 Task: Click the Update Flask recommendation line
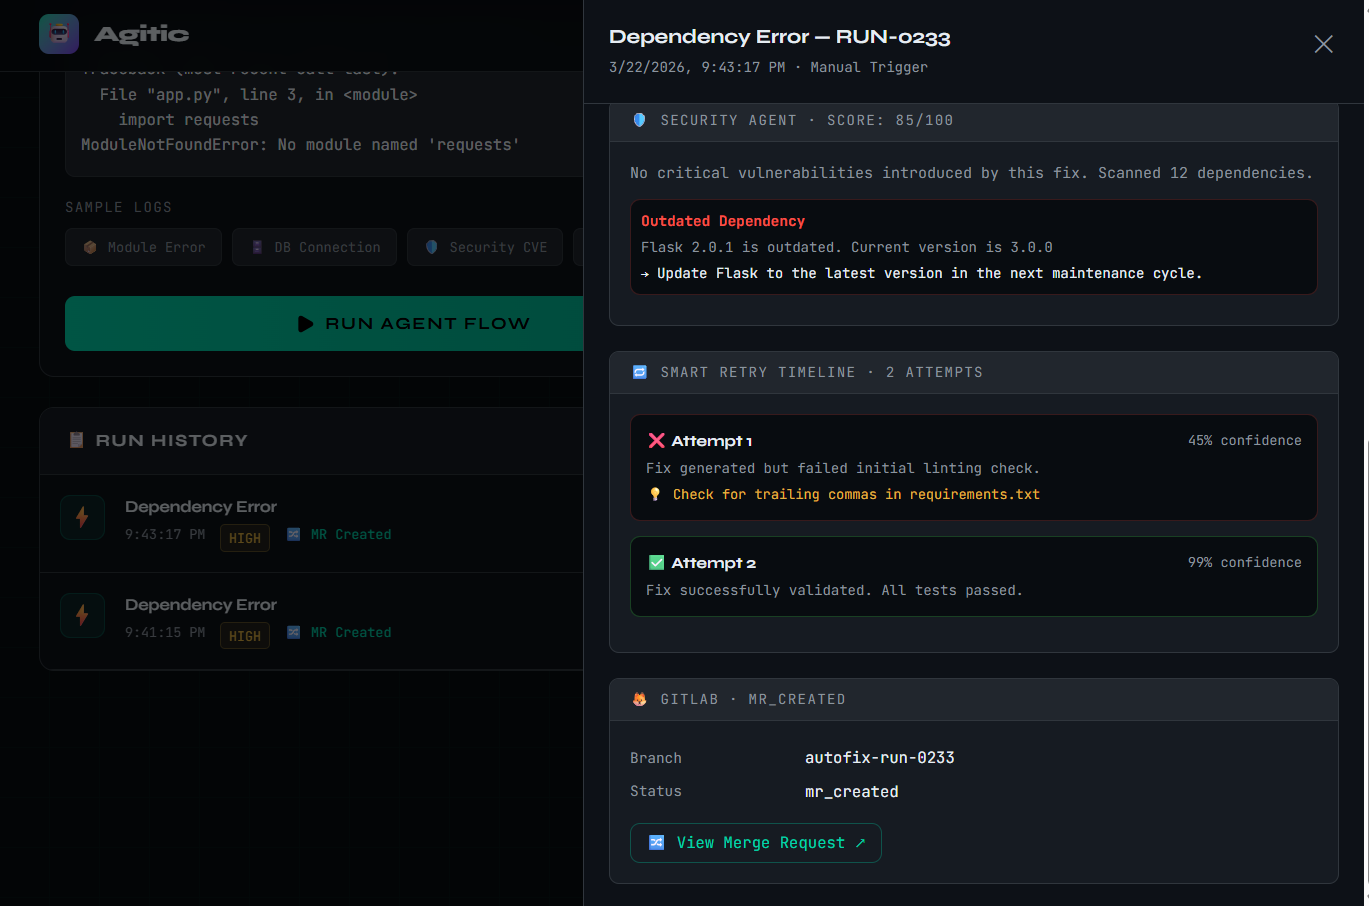click(921, 273)
